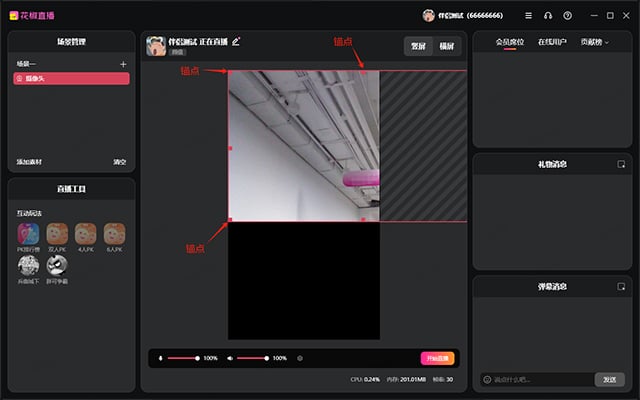The height and width of the screenshot is (400, 640).
Task: Add a new scene with the plus icon
Action: [123, 64]
